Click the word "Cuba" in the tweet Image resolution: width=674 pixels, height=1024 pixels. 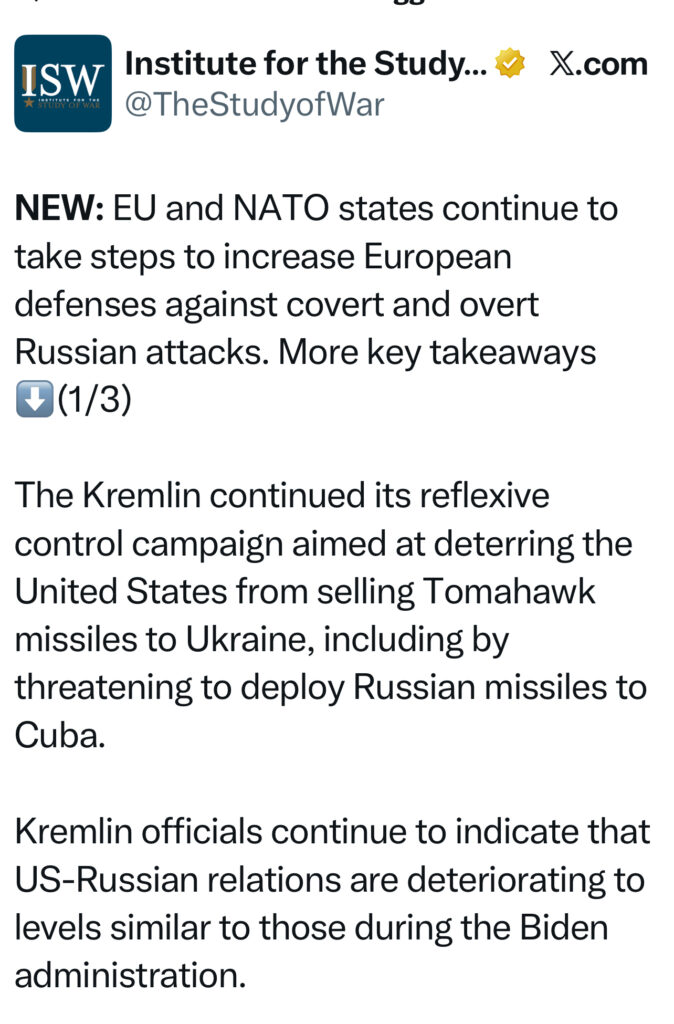coord(59,736)
